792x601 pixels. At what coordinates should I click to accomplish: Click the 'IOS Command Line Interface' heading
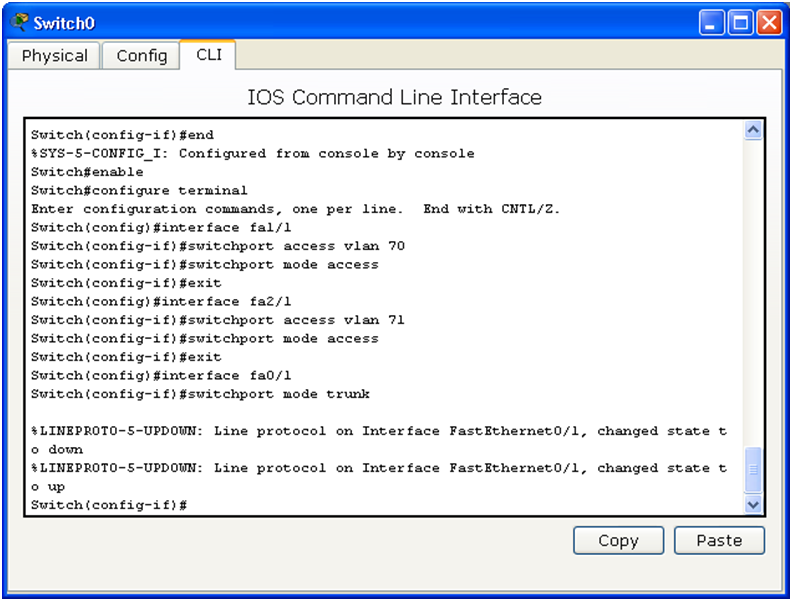[394, 97]
